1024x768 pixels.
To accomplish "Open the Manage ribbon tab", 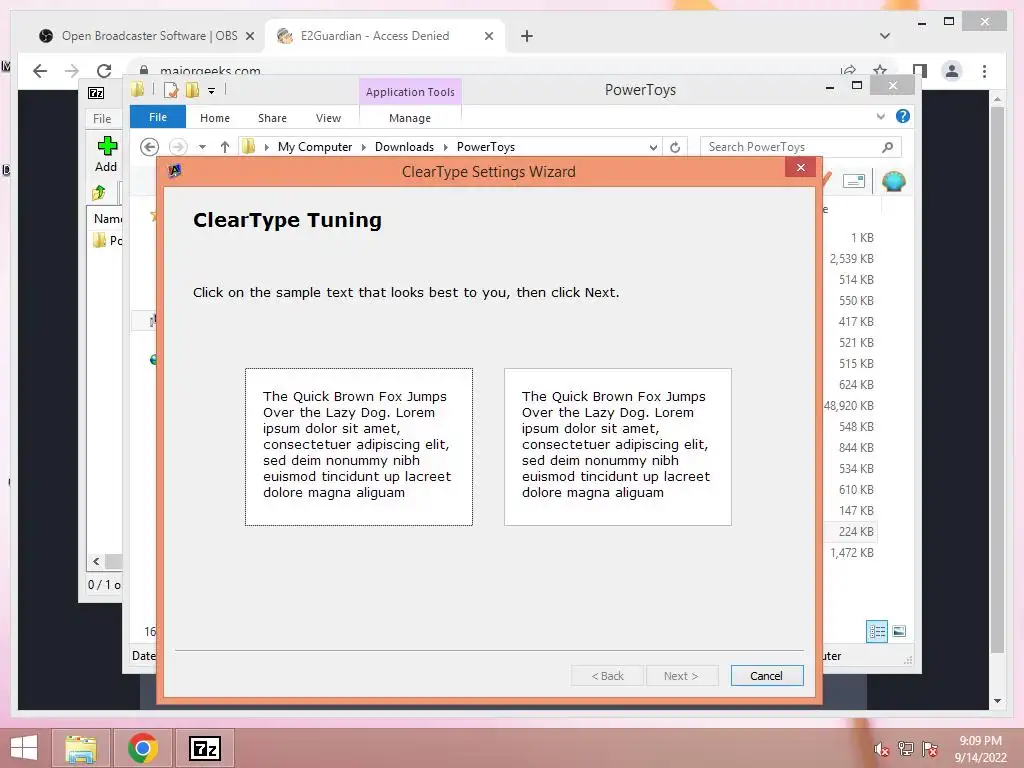I will (409, 118).
